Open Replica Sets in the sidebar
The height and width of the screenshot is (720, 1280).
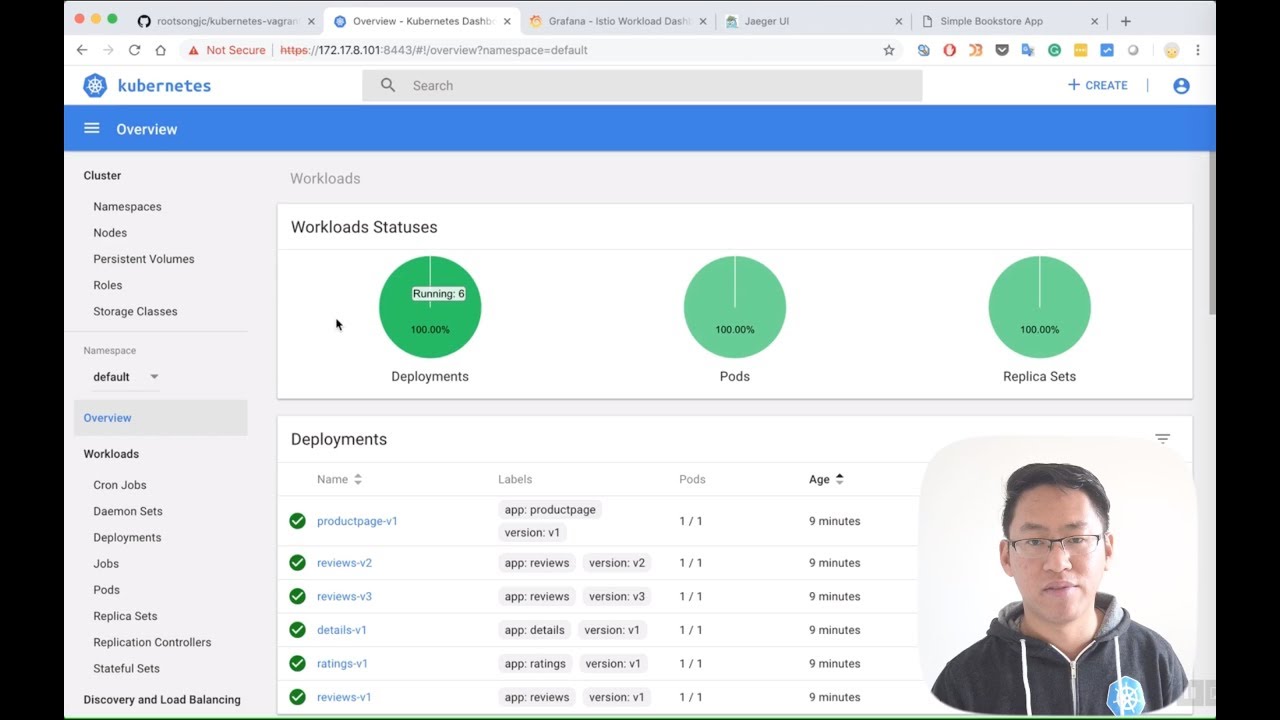click(x=125, y=616)
